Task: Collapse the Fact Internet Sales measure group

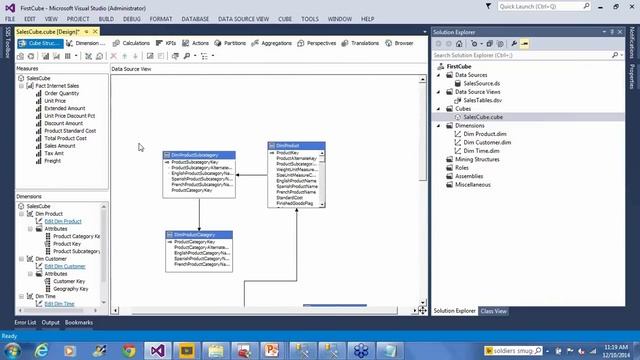Action: (x=21, y=86)
